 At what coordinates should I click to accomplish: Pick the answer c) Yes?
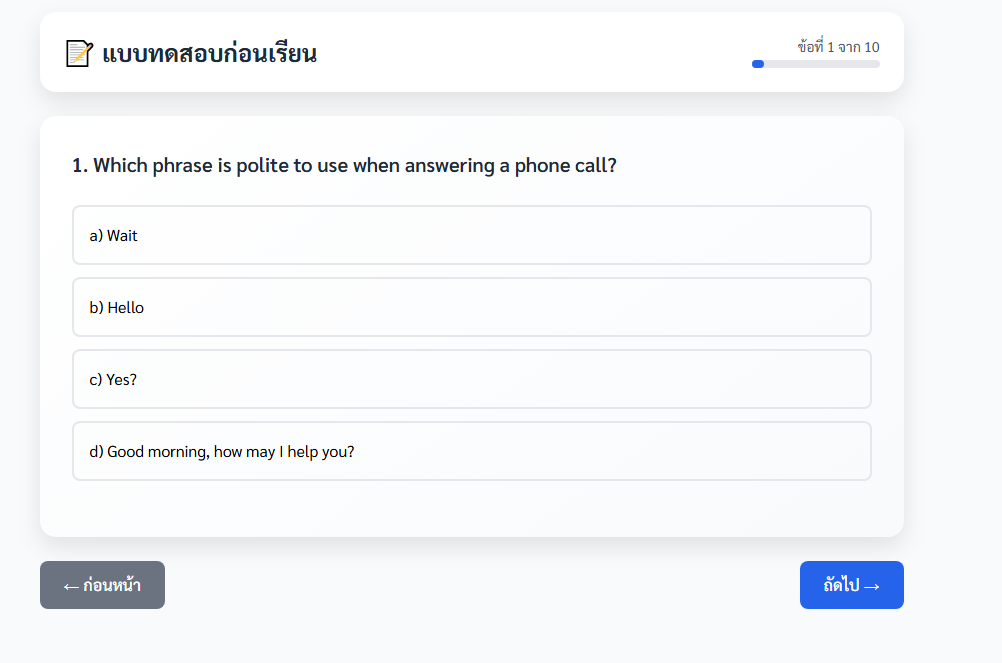click(472, 379)
